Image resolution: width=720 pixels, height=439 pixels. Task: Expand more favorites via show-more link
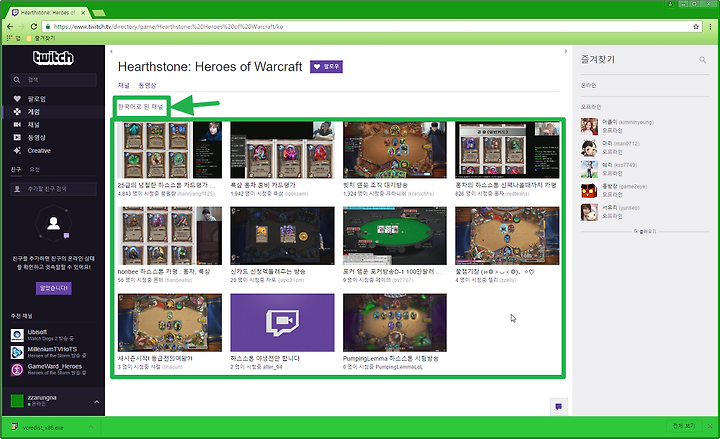point(645,231)
